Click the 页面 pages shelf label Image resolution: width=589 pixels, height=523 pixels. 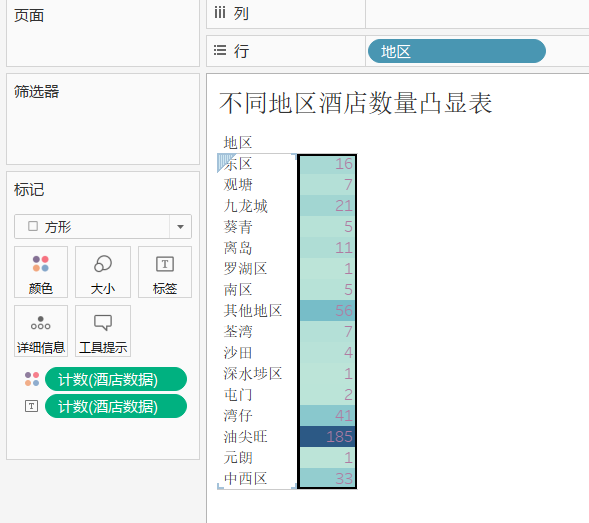[x=29, y=15]
